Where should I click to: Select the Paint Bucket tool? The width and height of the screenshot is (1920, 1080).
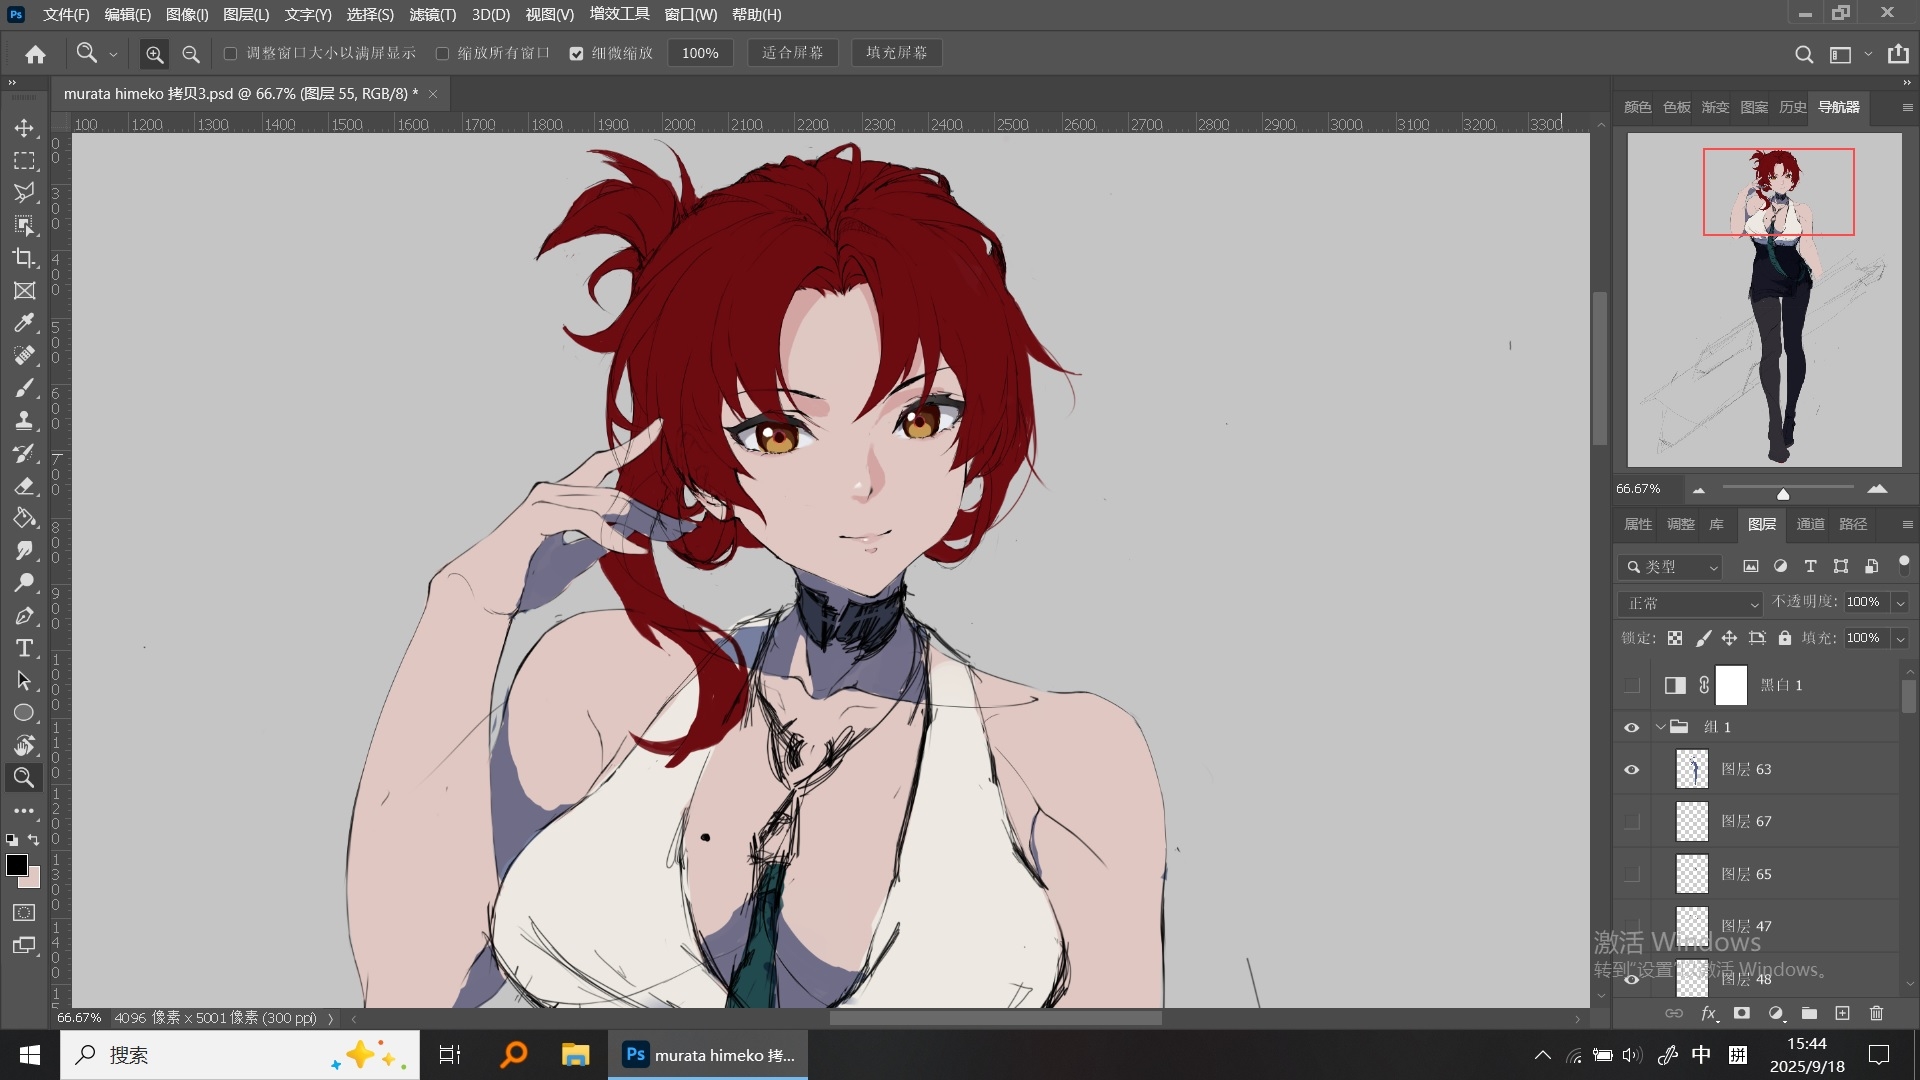point(24,518)
